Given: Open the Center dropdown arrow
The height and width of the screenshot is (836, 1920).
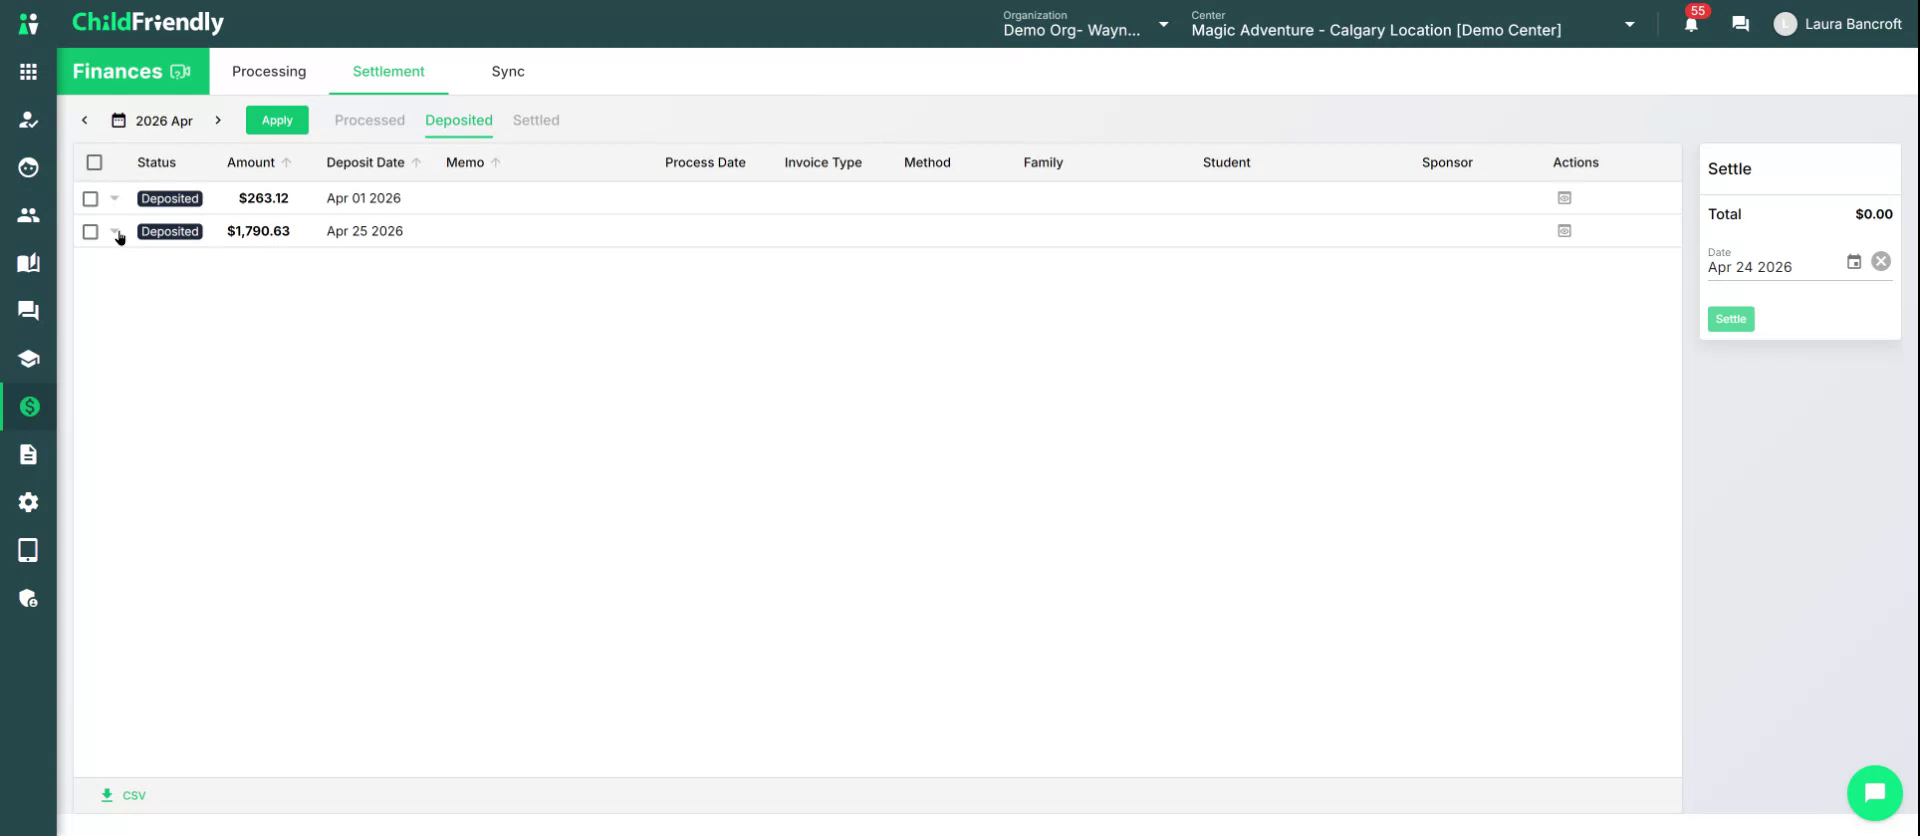Looking at the screenshot, I should tap(1629, 24).
